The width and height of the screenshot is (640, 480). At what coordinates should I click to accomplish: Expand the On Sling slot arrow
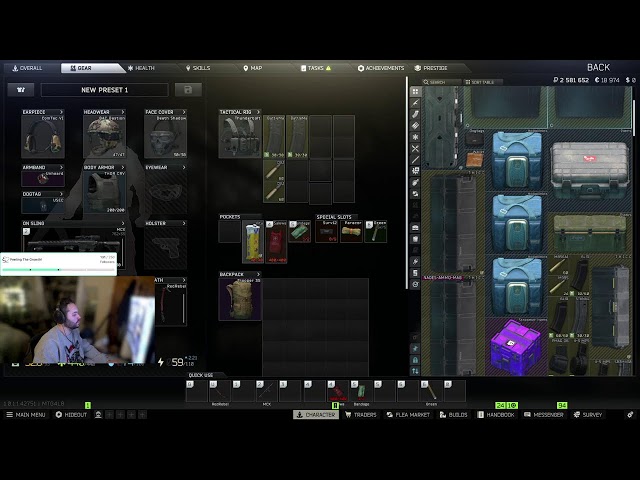pos(123,223)
